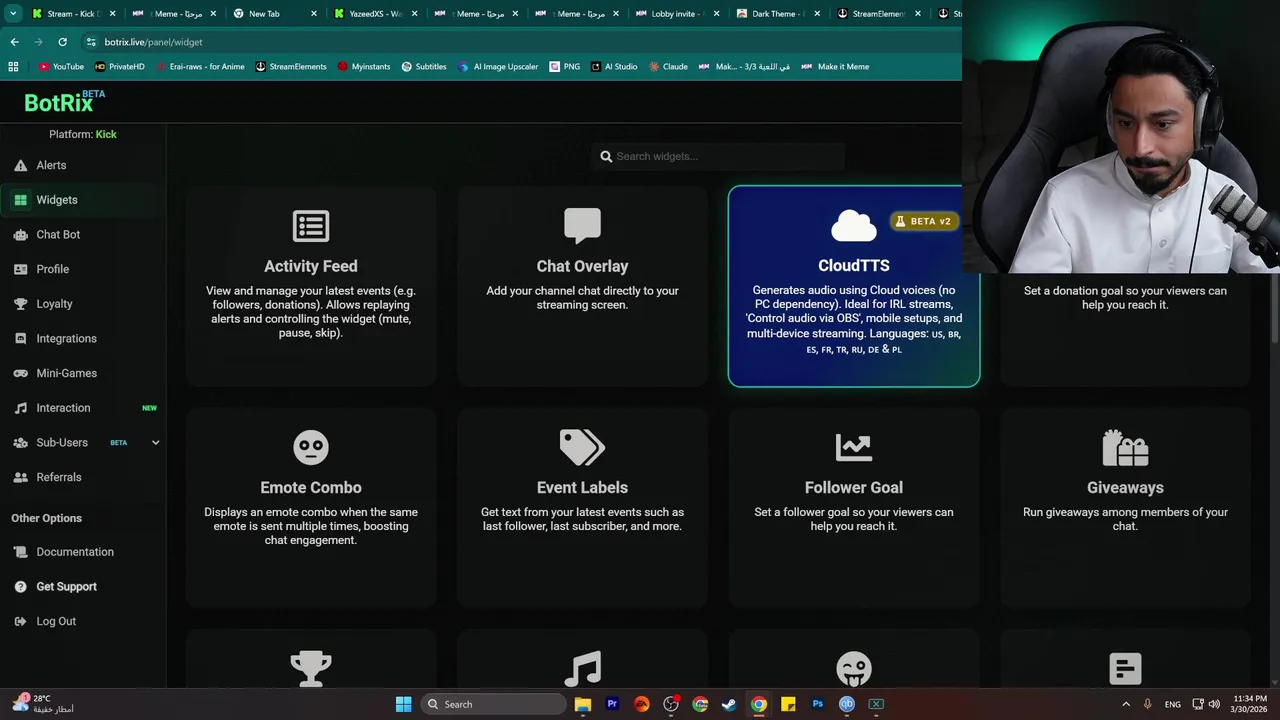Open the browser tab search dropdown
Viewport: 1280px width, 720px height.
[13, 14]
